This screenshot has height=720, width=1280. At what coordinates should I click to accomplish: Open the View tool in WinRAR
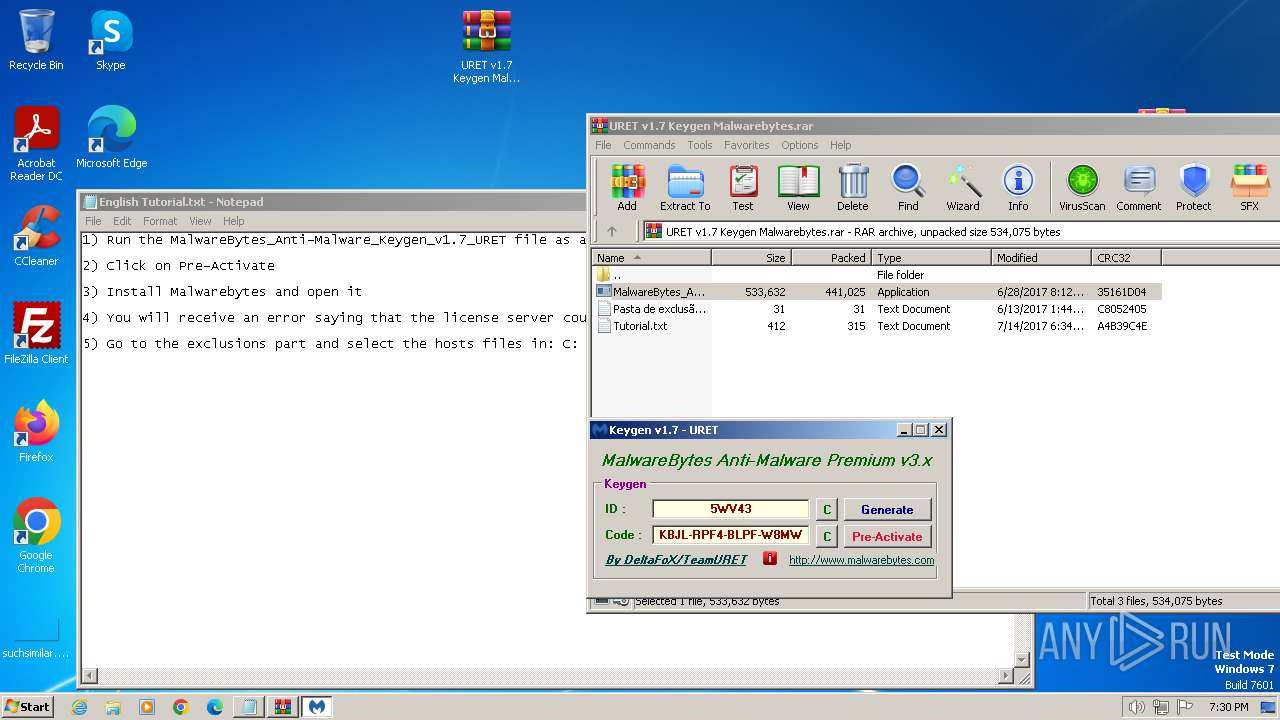tap(798, 188)
